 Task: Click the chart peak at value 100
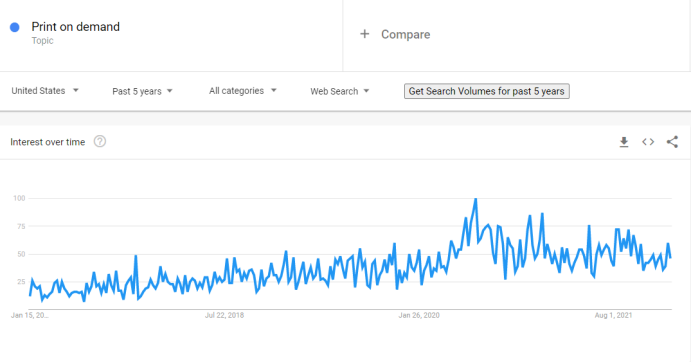click(x=475, y=199)
